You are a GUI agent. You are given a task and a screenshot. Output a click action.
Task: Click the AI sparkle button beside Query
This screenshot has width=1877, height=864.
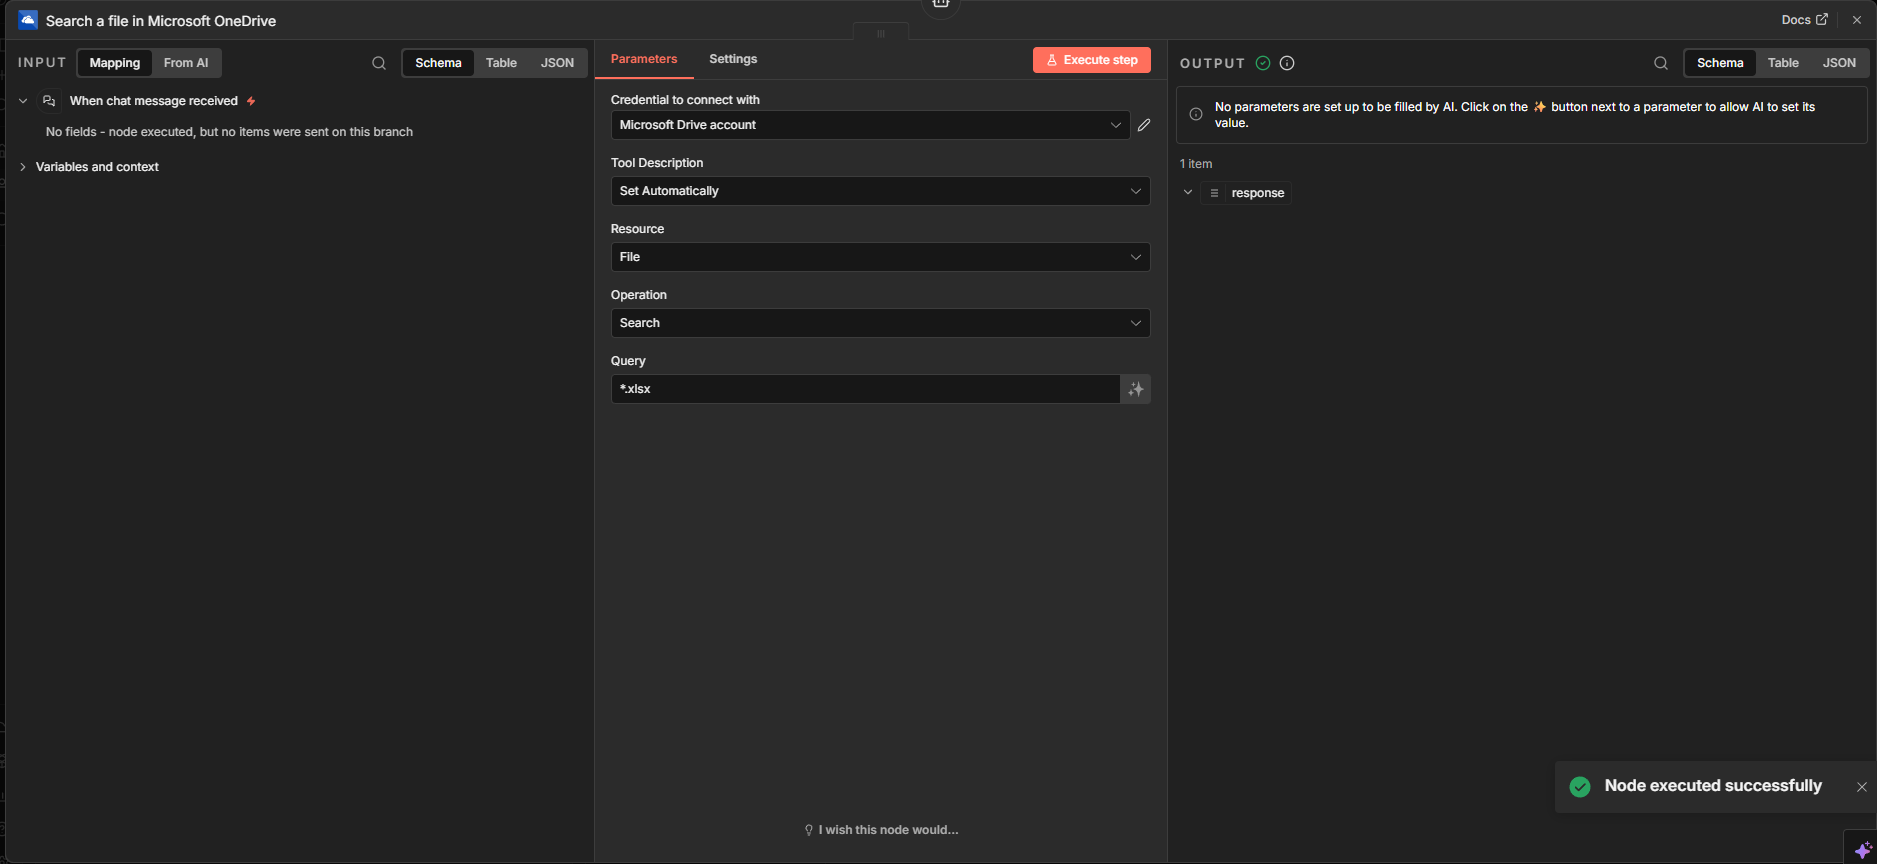coord(1135,389)
